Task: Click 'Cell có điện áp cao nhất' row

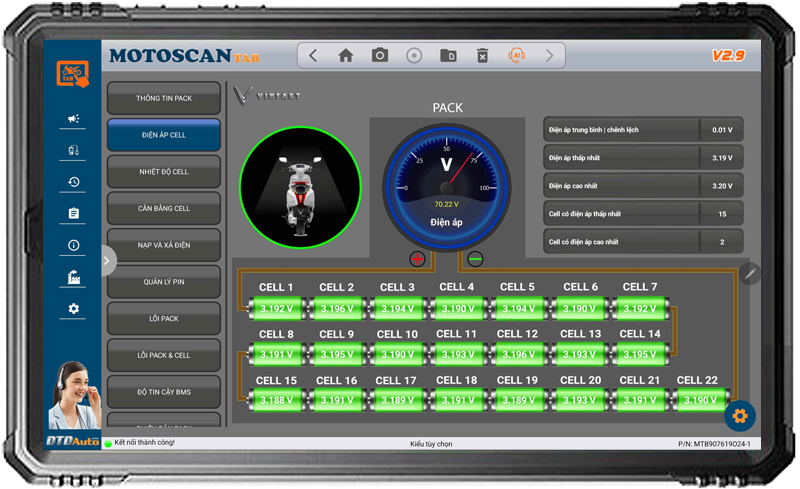Action: click(x=643, y=242)
